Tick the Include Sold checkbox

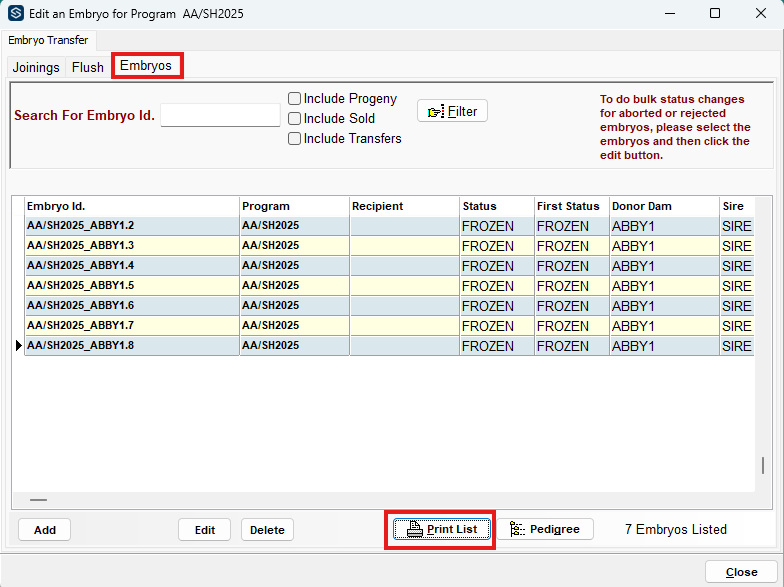(x=294, y=118)
